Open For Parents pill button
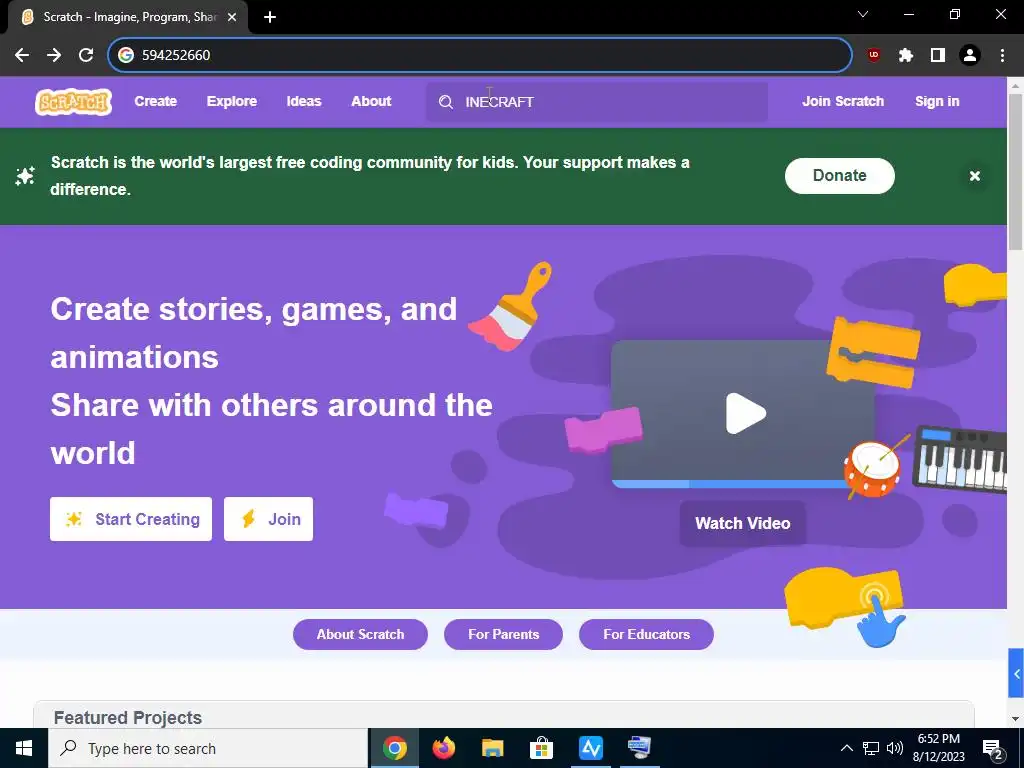 point(503,634)
